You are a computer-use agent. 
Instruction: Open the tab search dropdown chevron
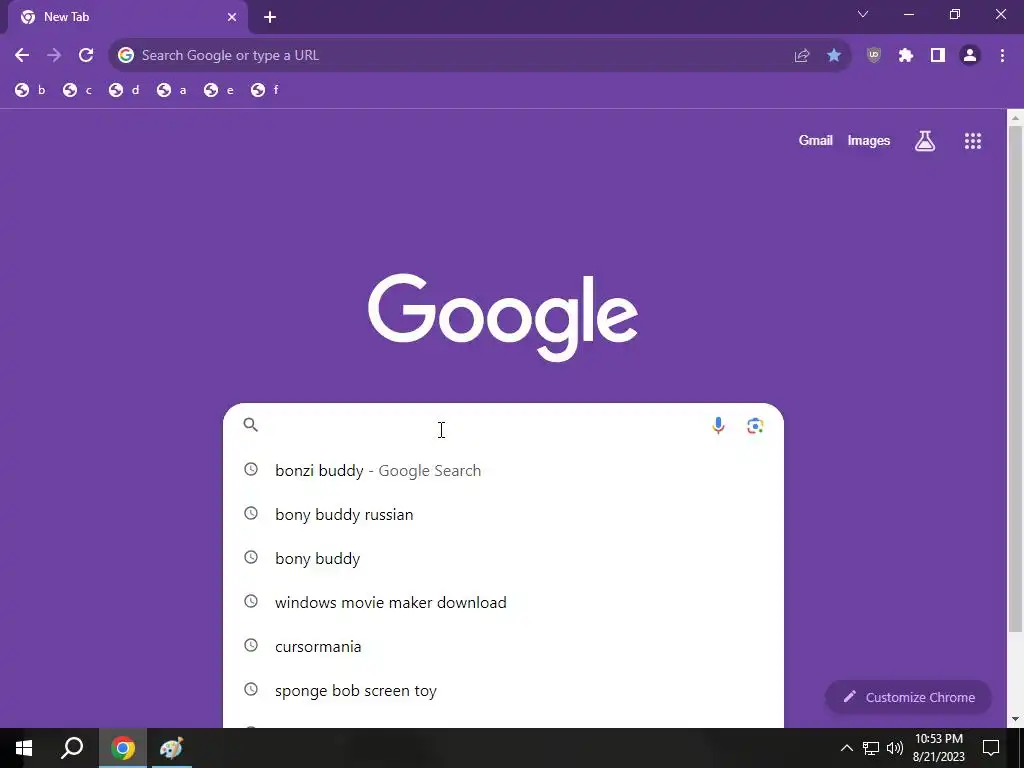pos(863,14)
